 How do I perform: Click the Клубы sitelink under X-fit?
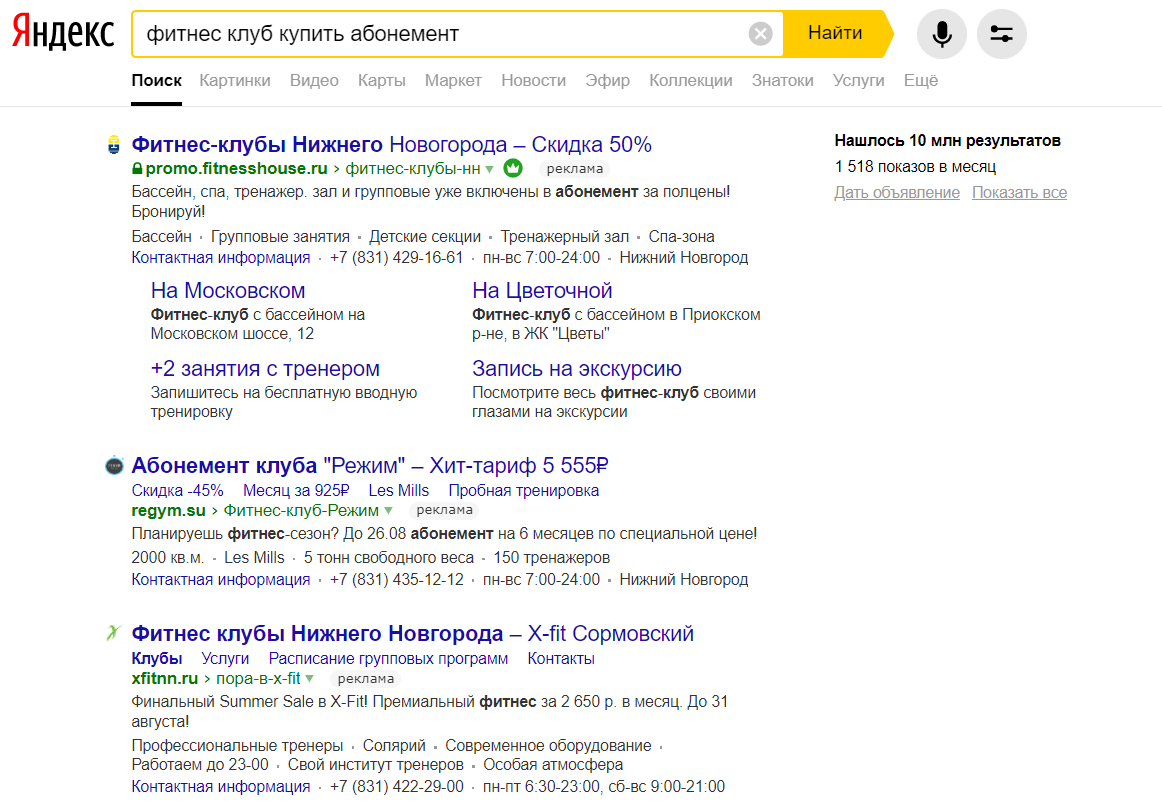pos(156,659)
